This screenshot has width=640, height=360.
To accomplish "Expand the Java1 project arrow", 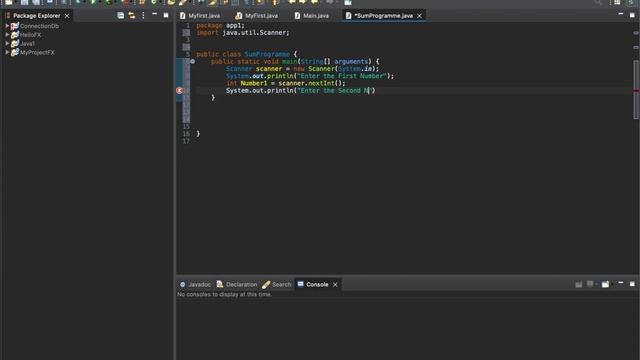I will coord(7,43).
